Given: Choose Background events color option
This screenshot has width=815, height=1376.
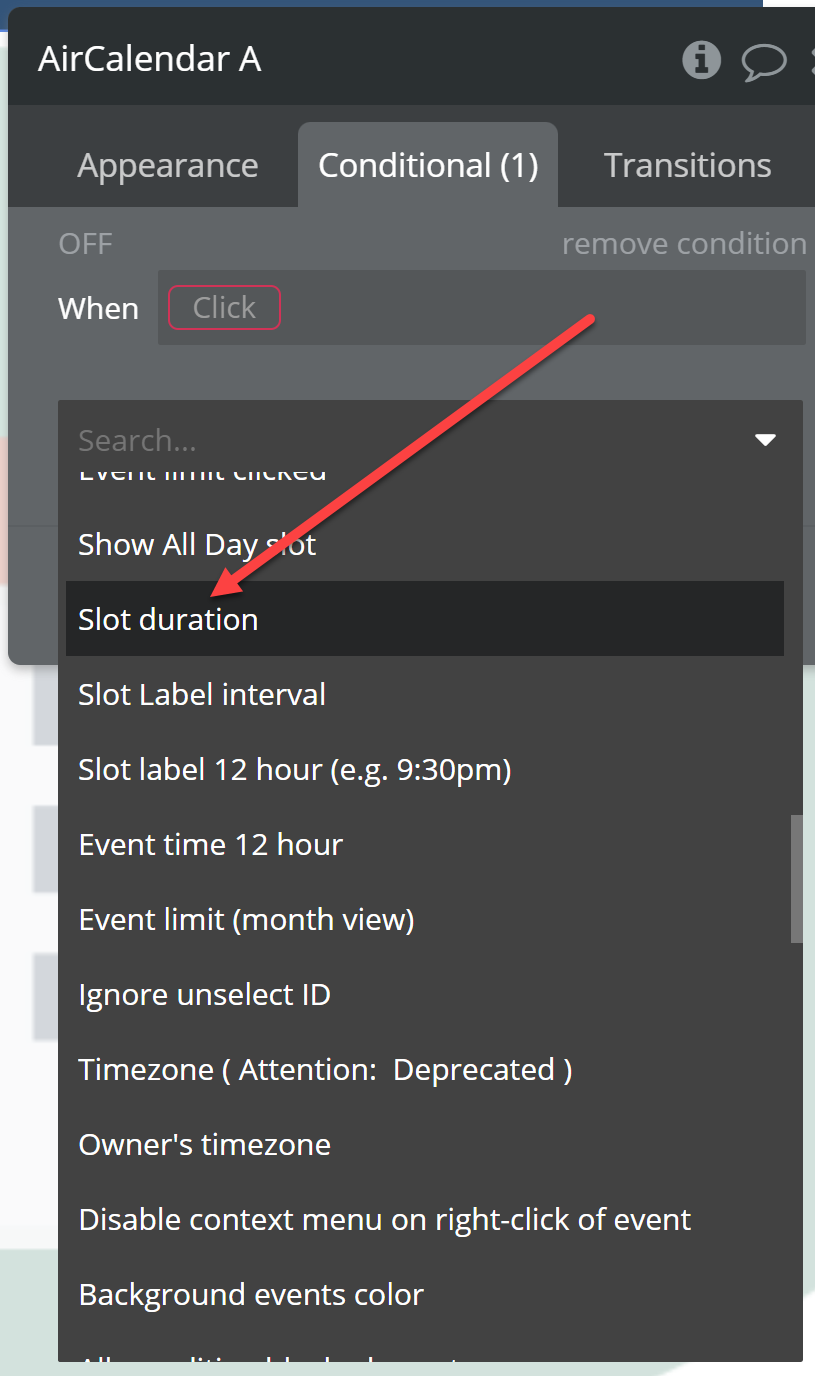Looking at the screenshot, I should [x=425, y=1294].
